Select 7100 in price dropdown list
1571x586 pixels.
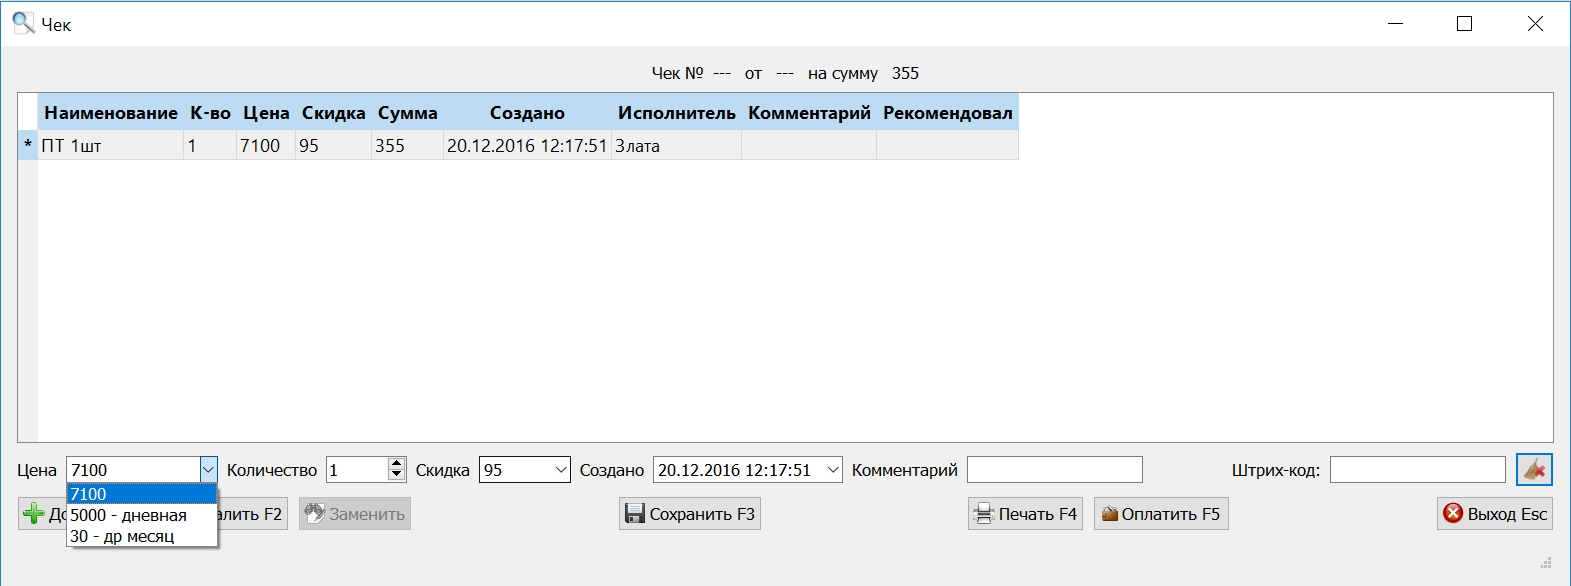point(142,494)
